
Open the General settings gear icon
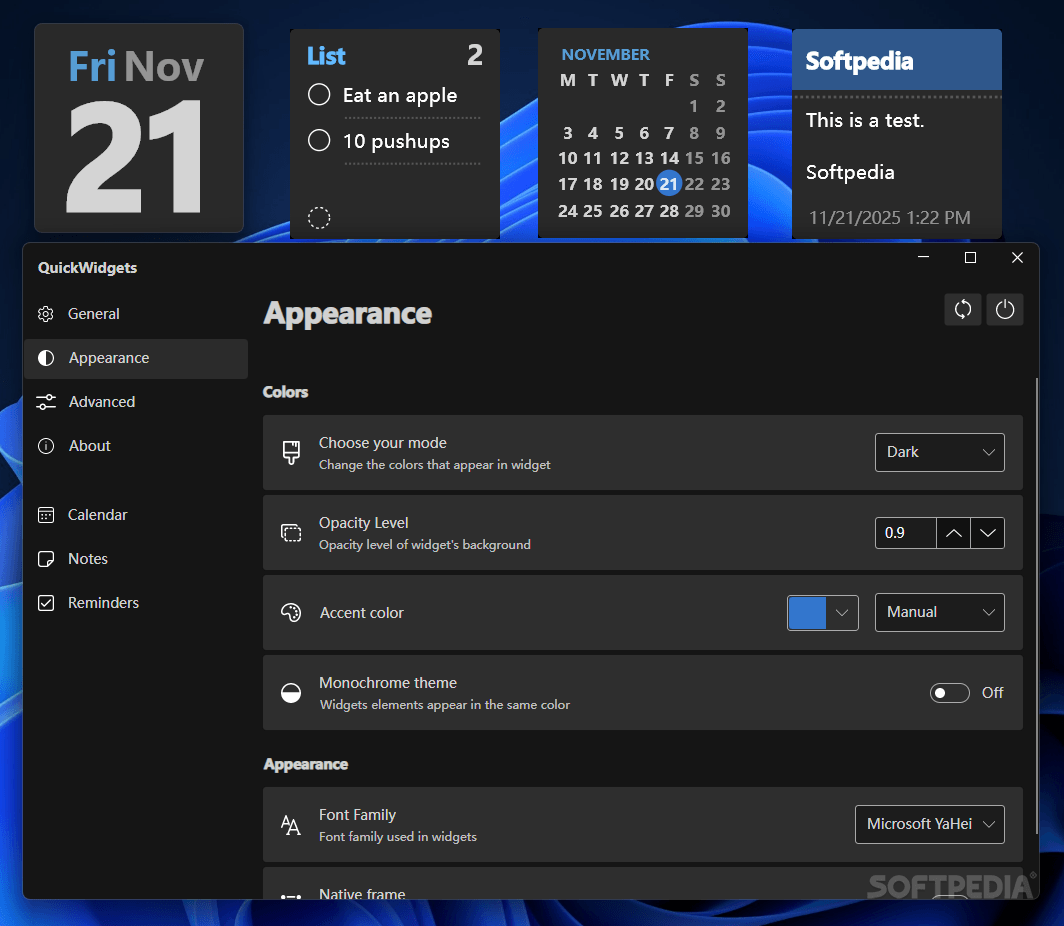pyautogui.click(x=46, y=313)
